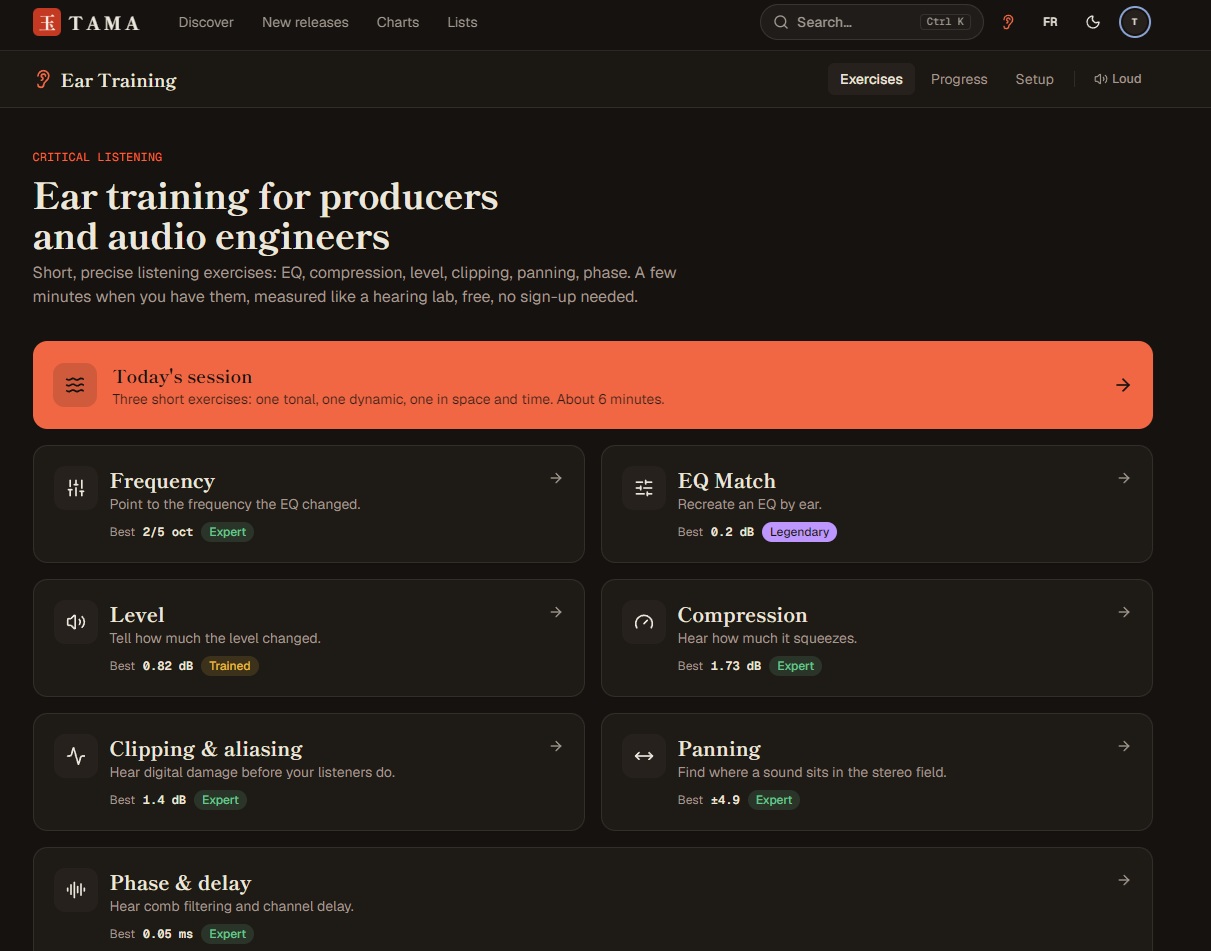This screenshot has height=951, width=1211.
Task: Click the Clipping & aliasing waveform icon
Action: pos(76,756)
